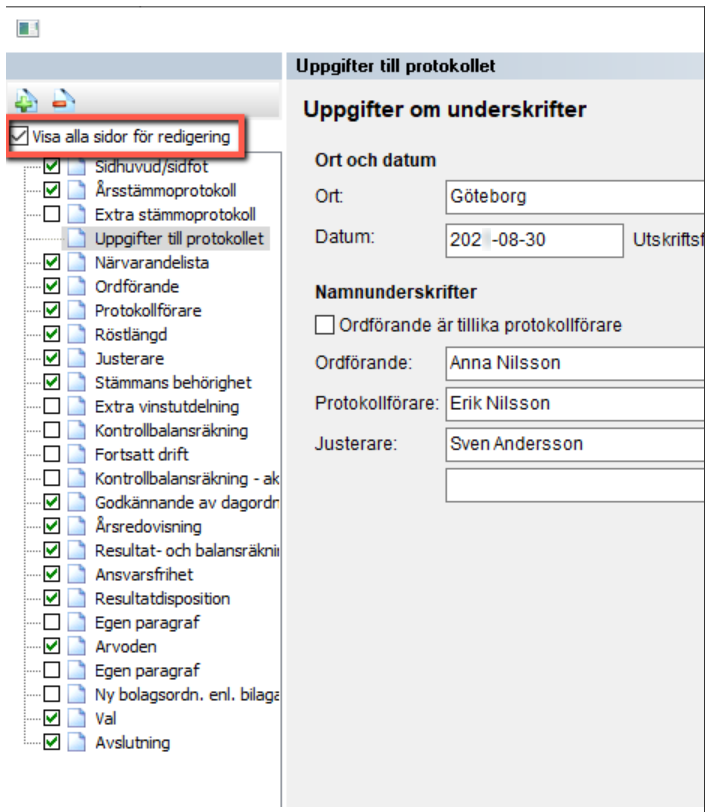711x812 pixels.
Task: Uncheck the Val checkbox
Action: tap(52, 718)
